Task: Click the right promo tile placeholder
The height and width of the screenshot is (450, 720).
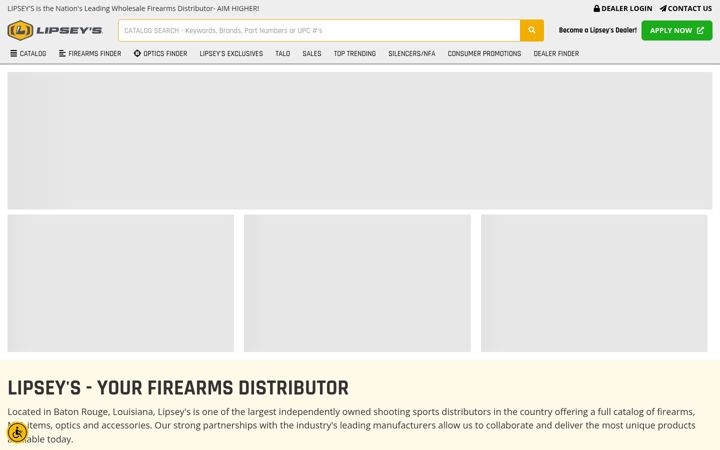Action: 594,283
